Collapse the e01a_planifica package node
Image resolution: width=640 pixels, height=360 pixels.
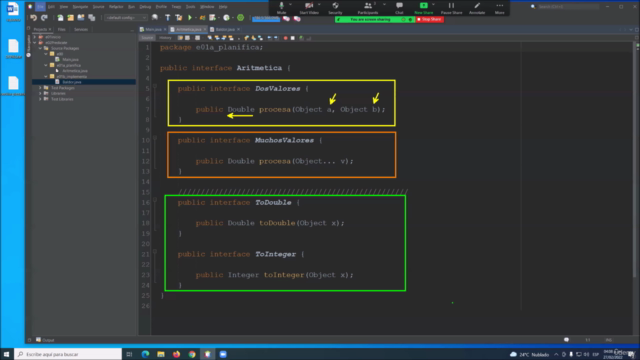46,65
